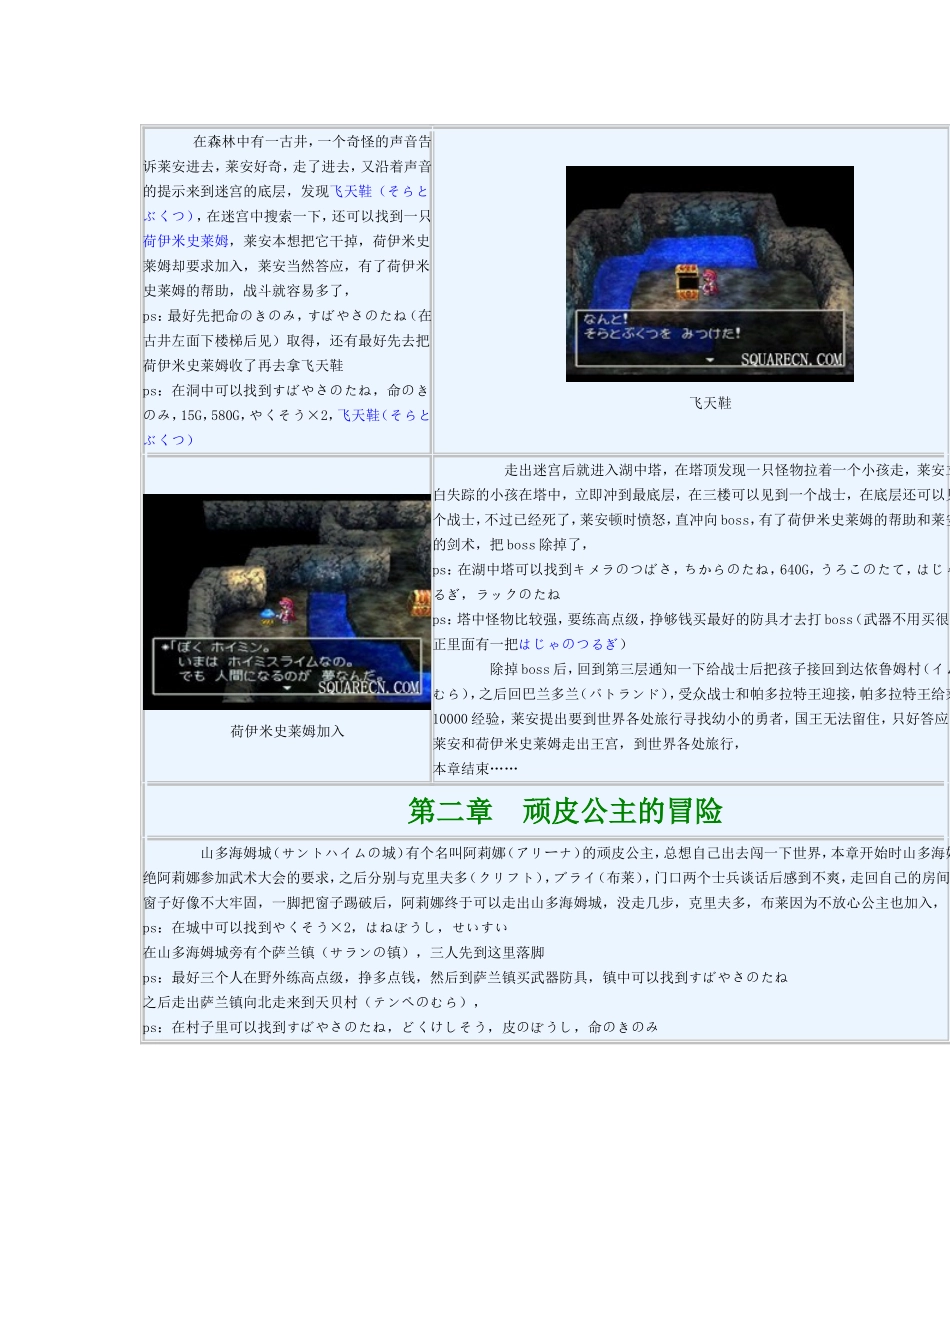Click the line starting 山多海姆城(サントハイムの城)

573,853
